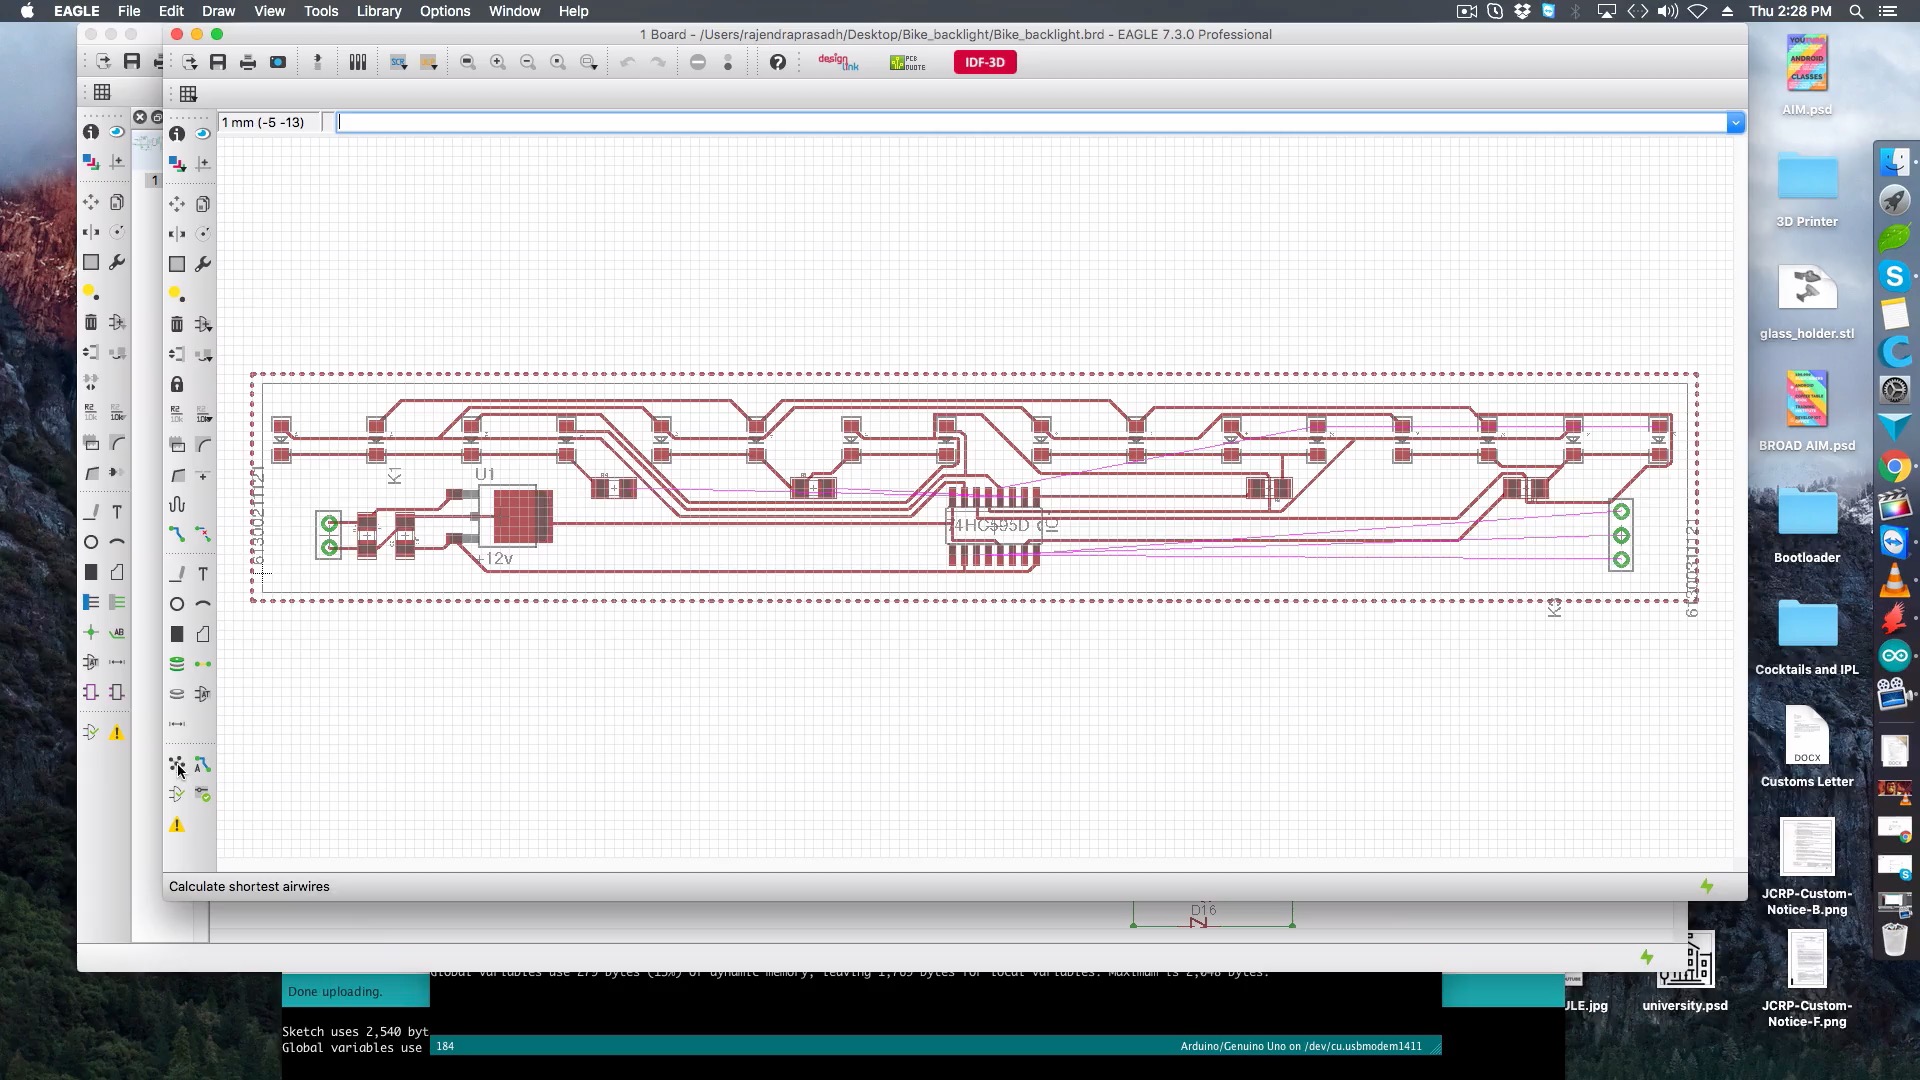Click the Ratsnest tool icon
The width and height of the screenshot is (1920, 1080).
point(177,765)
